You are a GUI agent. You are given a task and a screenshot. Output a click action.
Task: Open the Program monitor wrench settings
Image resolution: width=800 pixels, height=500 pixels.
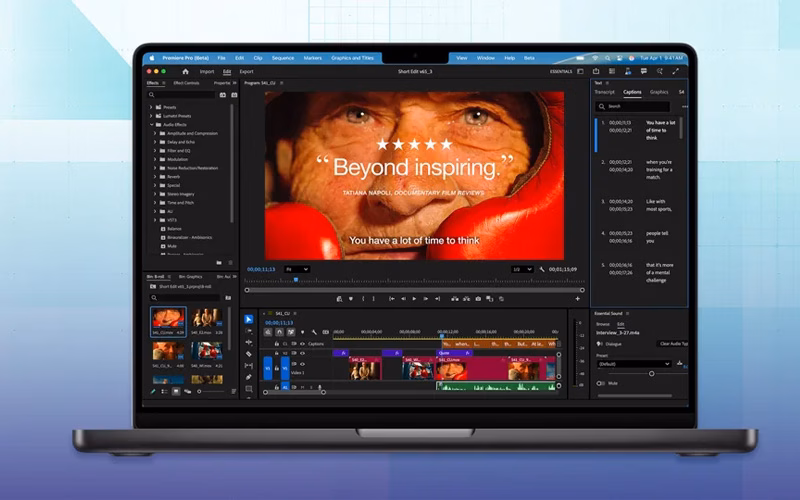tap(542, 269)
